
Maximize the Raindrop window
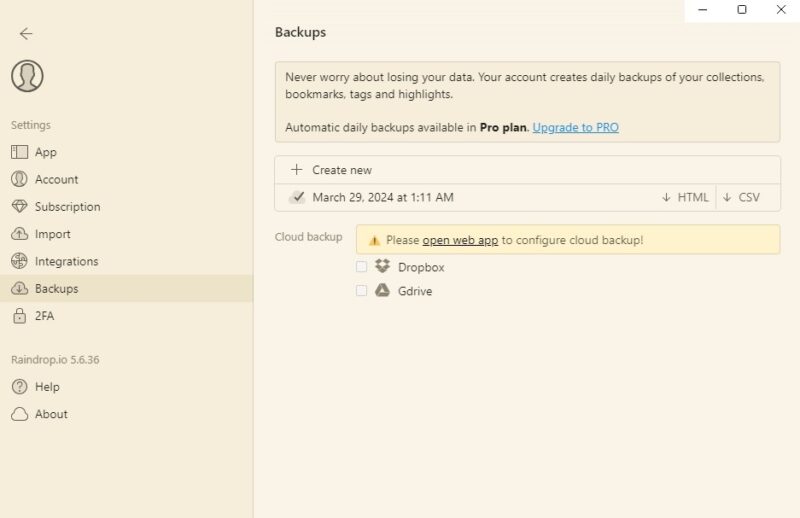742,10
